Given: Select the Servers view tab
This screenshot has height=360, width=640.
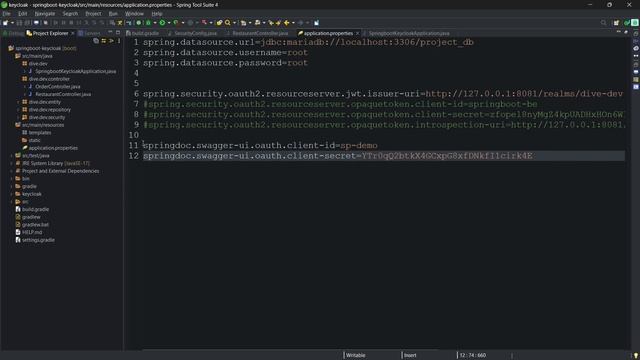Looking at the screenshot, I should pos(90,33).
